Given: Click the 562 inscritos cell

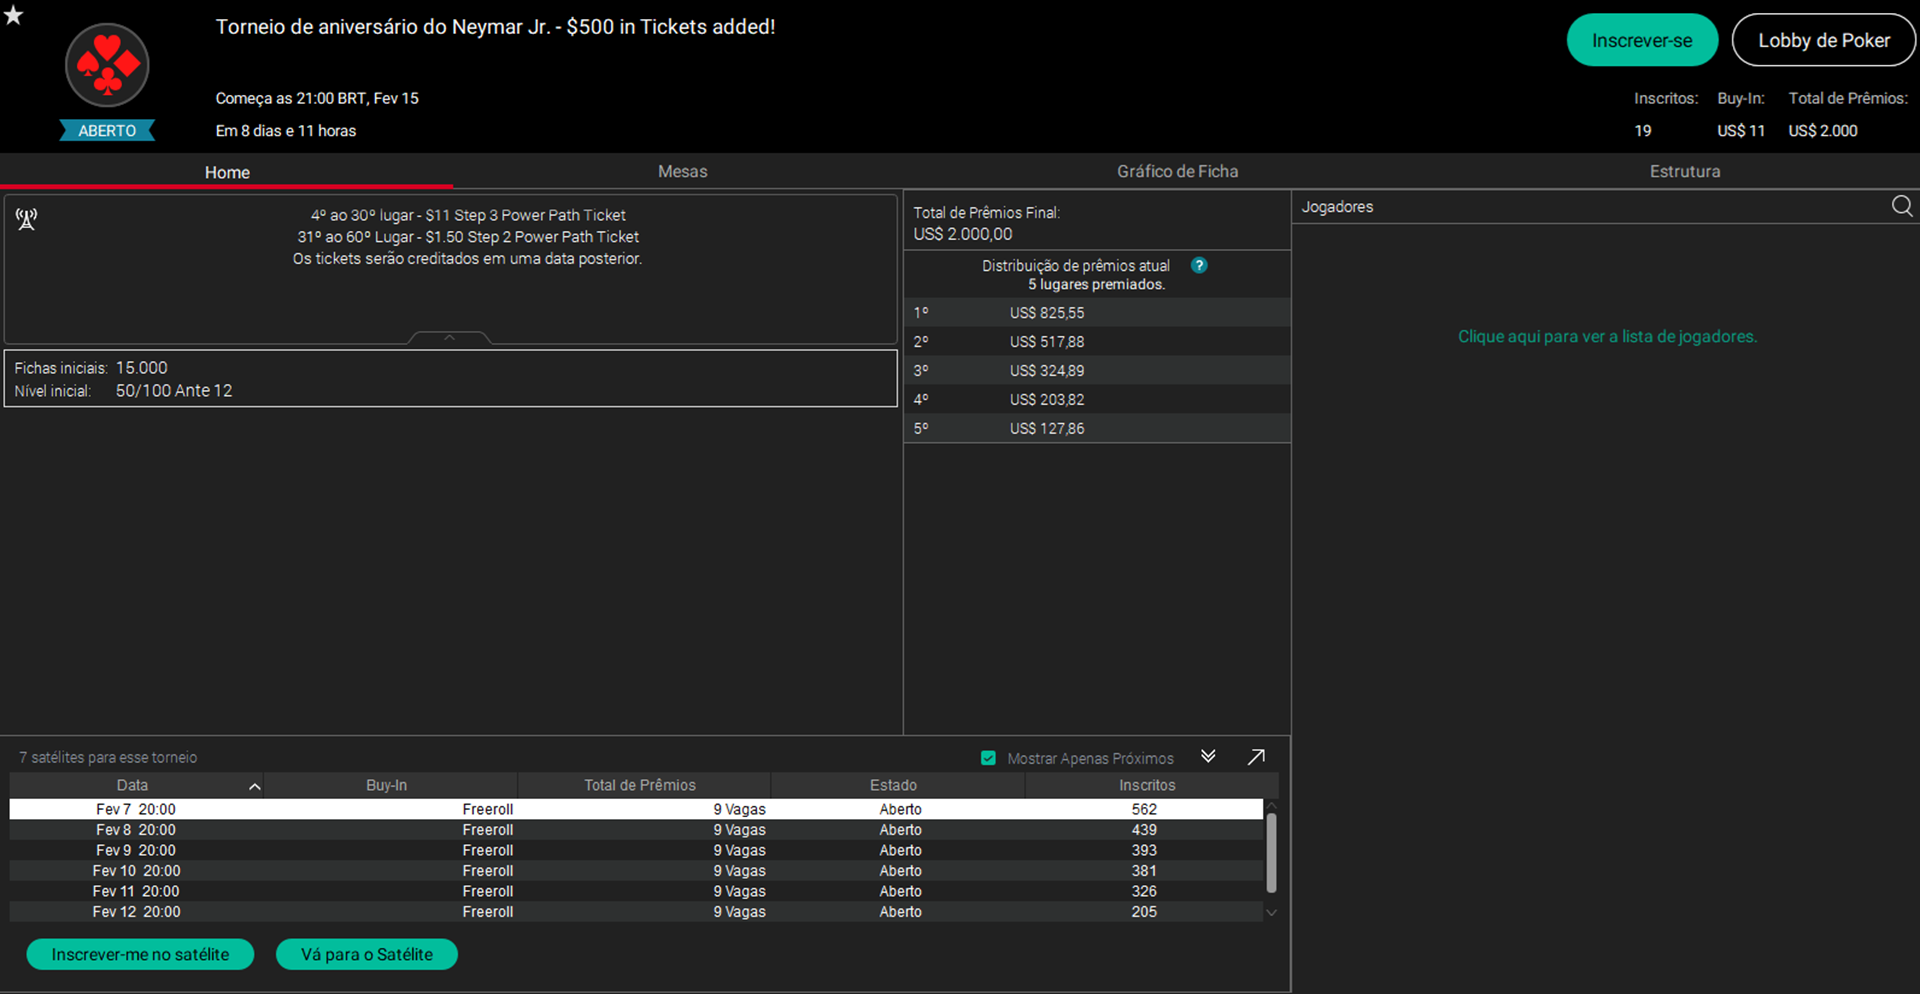Looking at the screenshot, I should (1144, 809).
